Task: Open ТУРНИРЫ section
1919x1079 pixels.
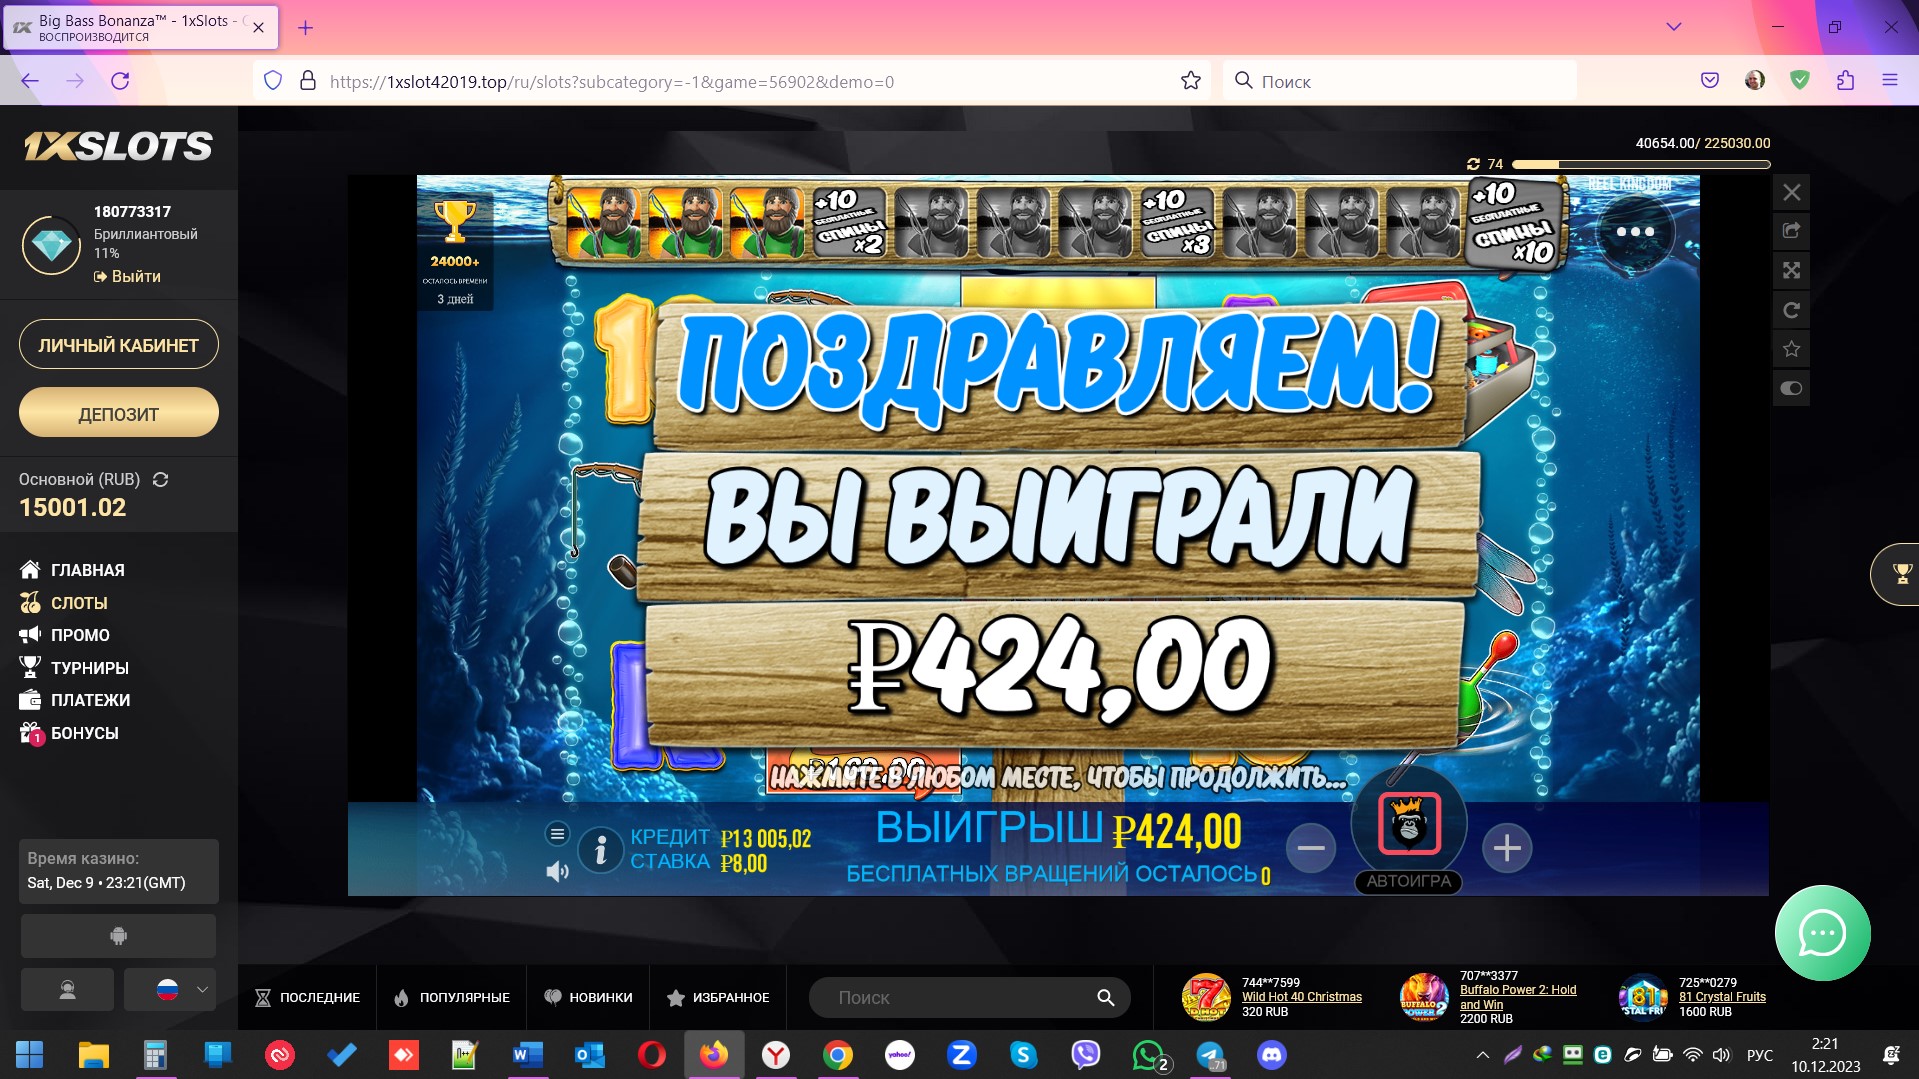Action: (74, 668)
